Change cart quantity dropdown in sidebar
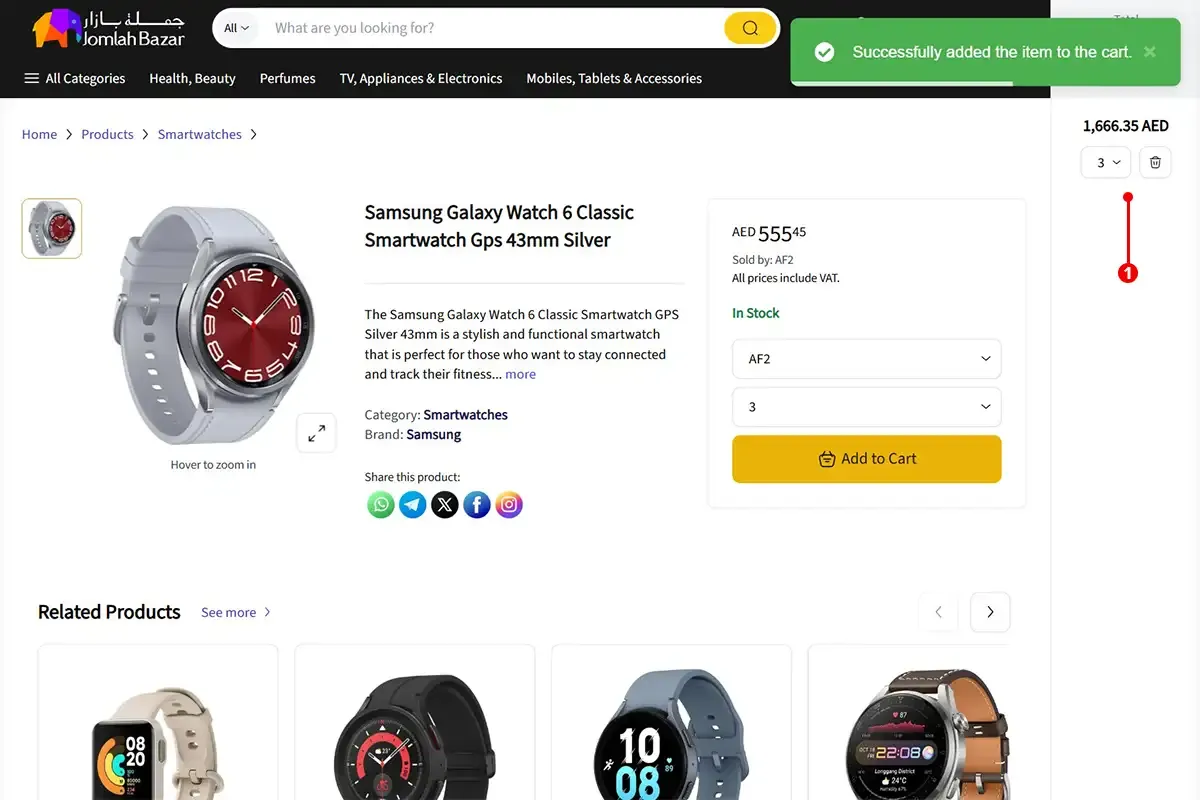Viewport: 1200px width, 800px height. coord(1106,162)
